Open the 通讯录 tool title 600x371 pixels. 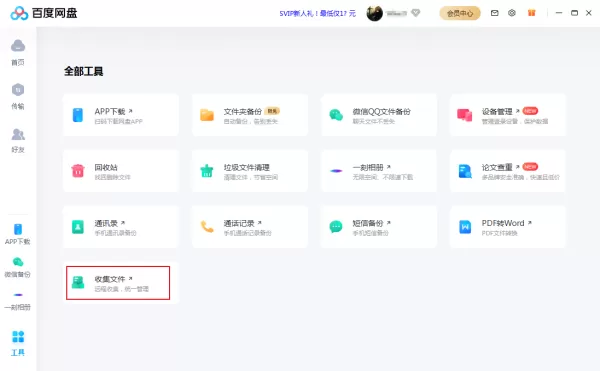click(x=106, y=223)
